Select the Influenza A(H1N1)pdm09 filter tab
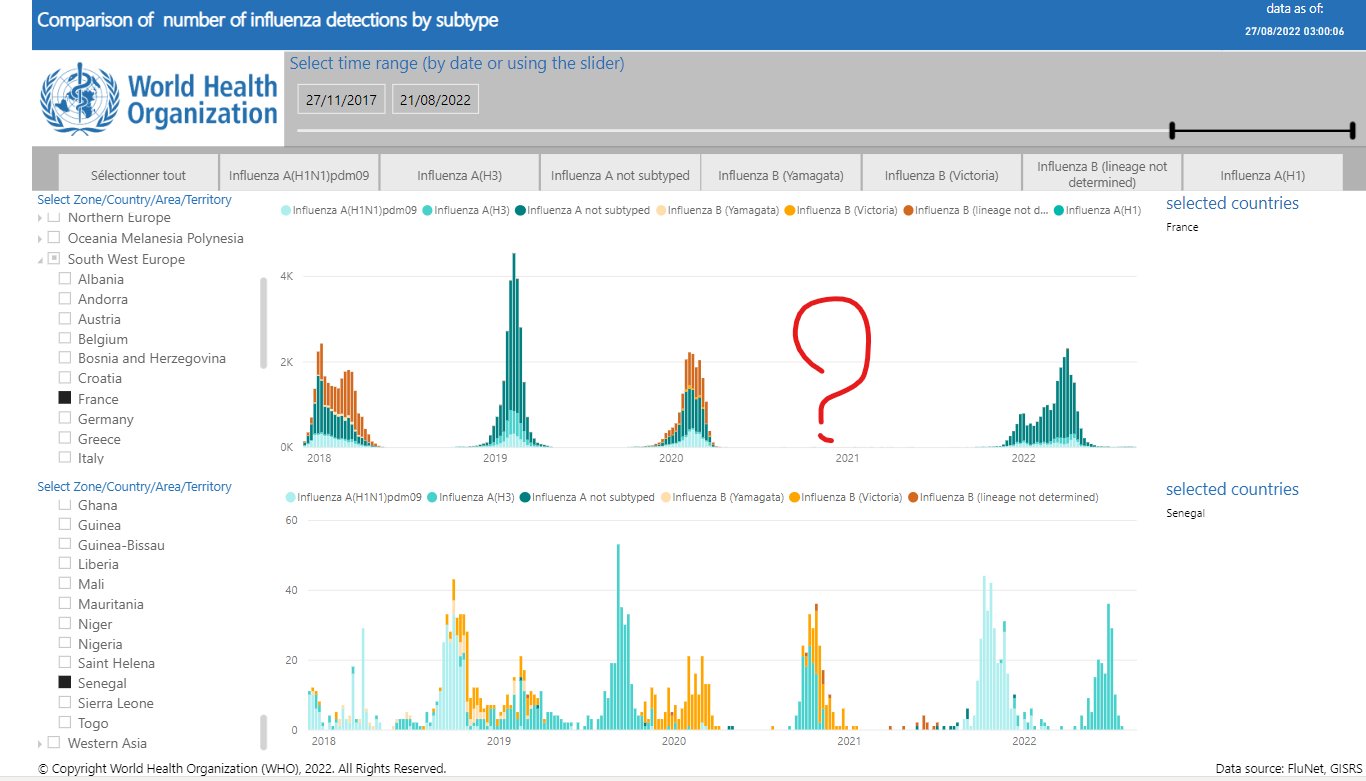The image size is (1366, 781). pos(299,172)
